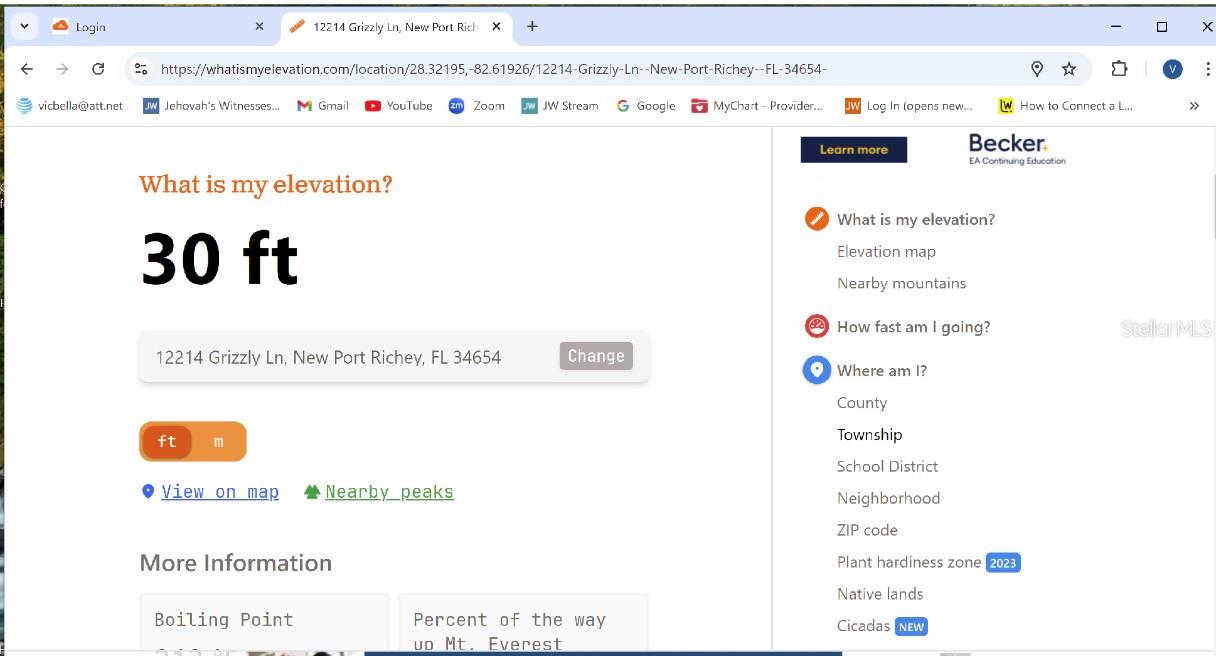Open the tab search dropdown arrow
1216x656 pixels.
coord(23,26)
